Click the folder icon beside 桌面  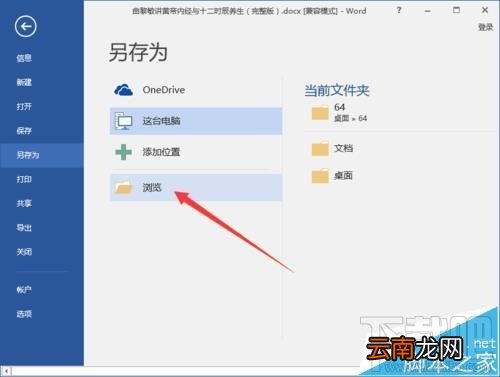pos(320,176)
